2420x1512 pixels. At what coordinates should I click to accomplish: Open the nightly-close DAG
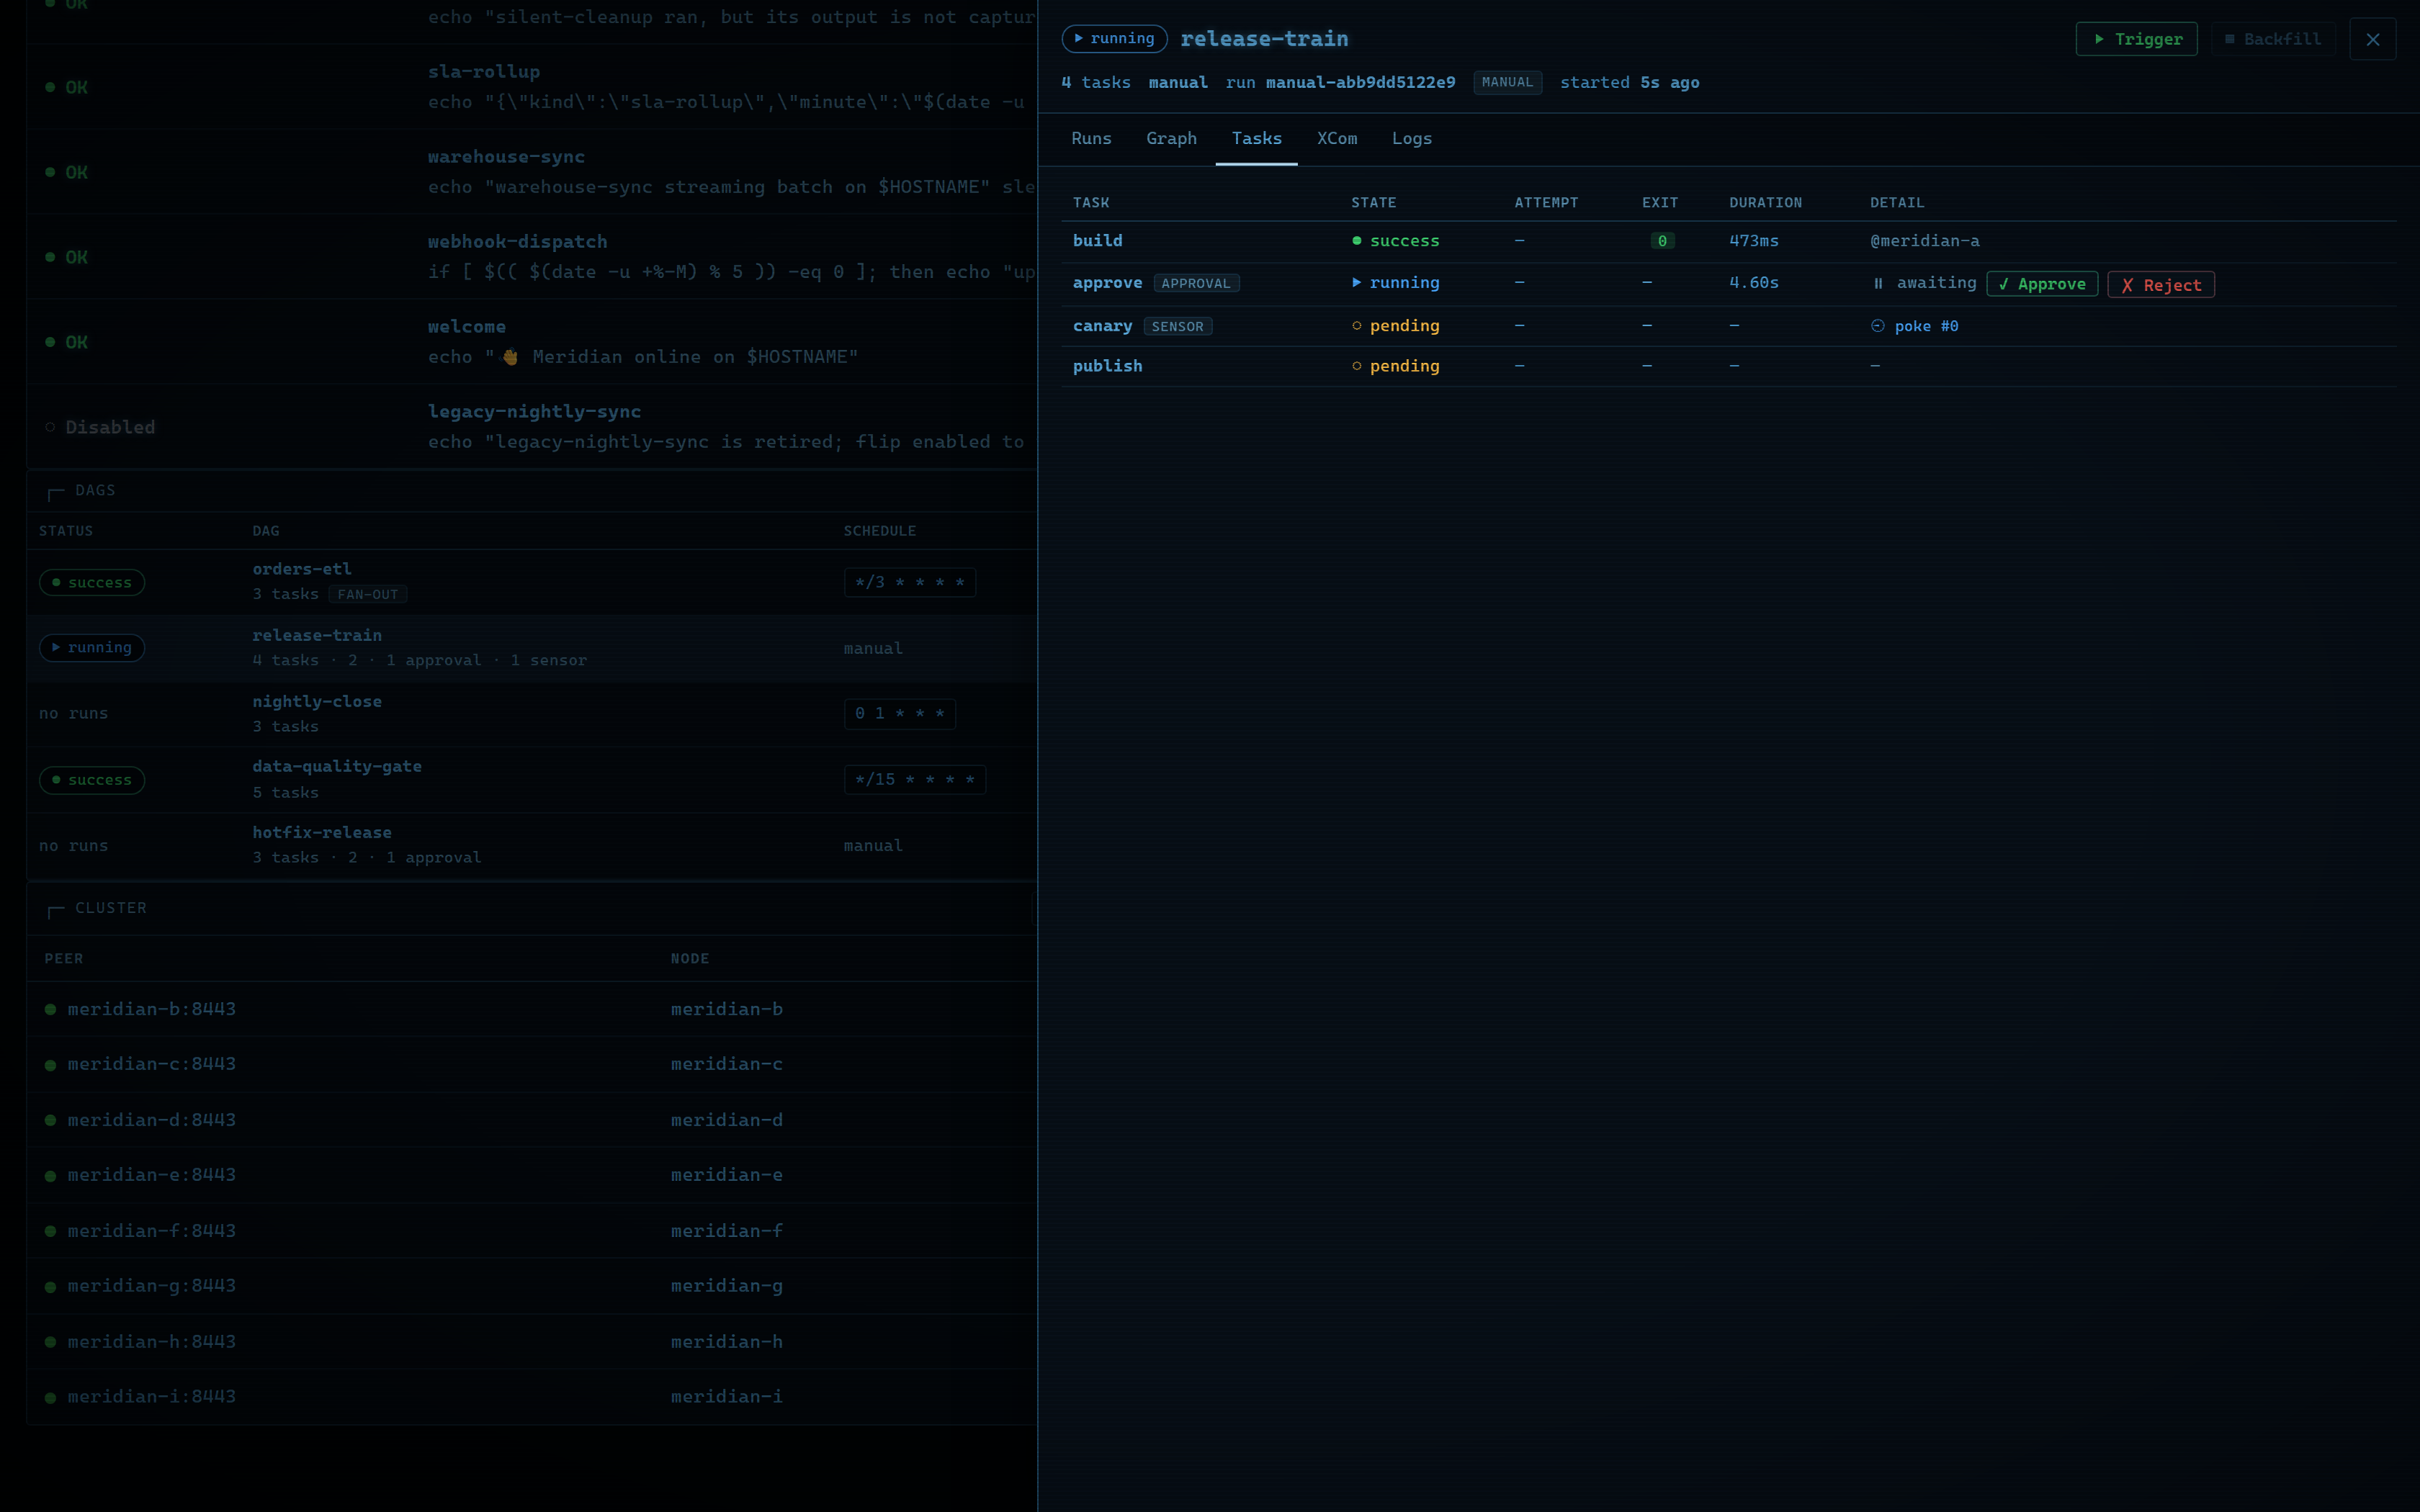click(x=317, y=702)
